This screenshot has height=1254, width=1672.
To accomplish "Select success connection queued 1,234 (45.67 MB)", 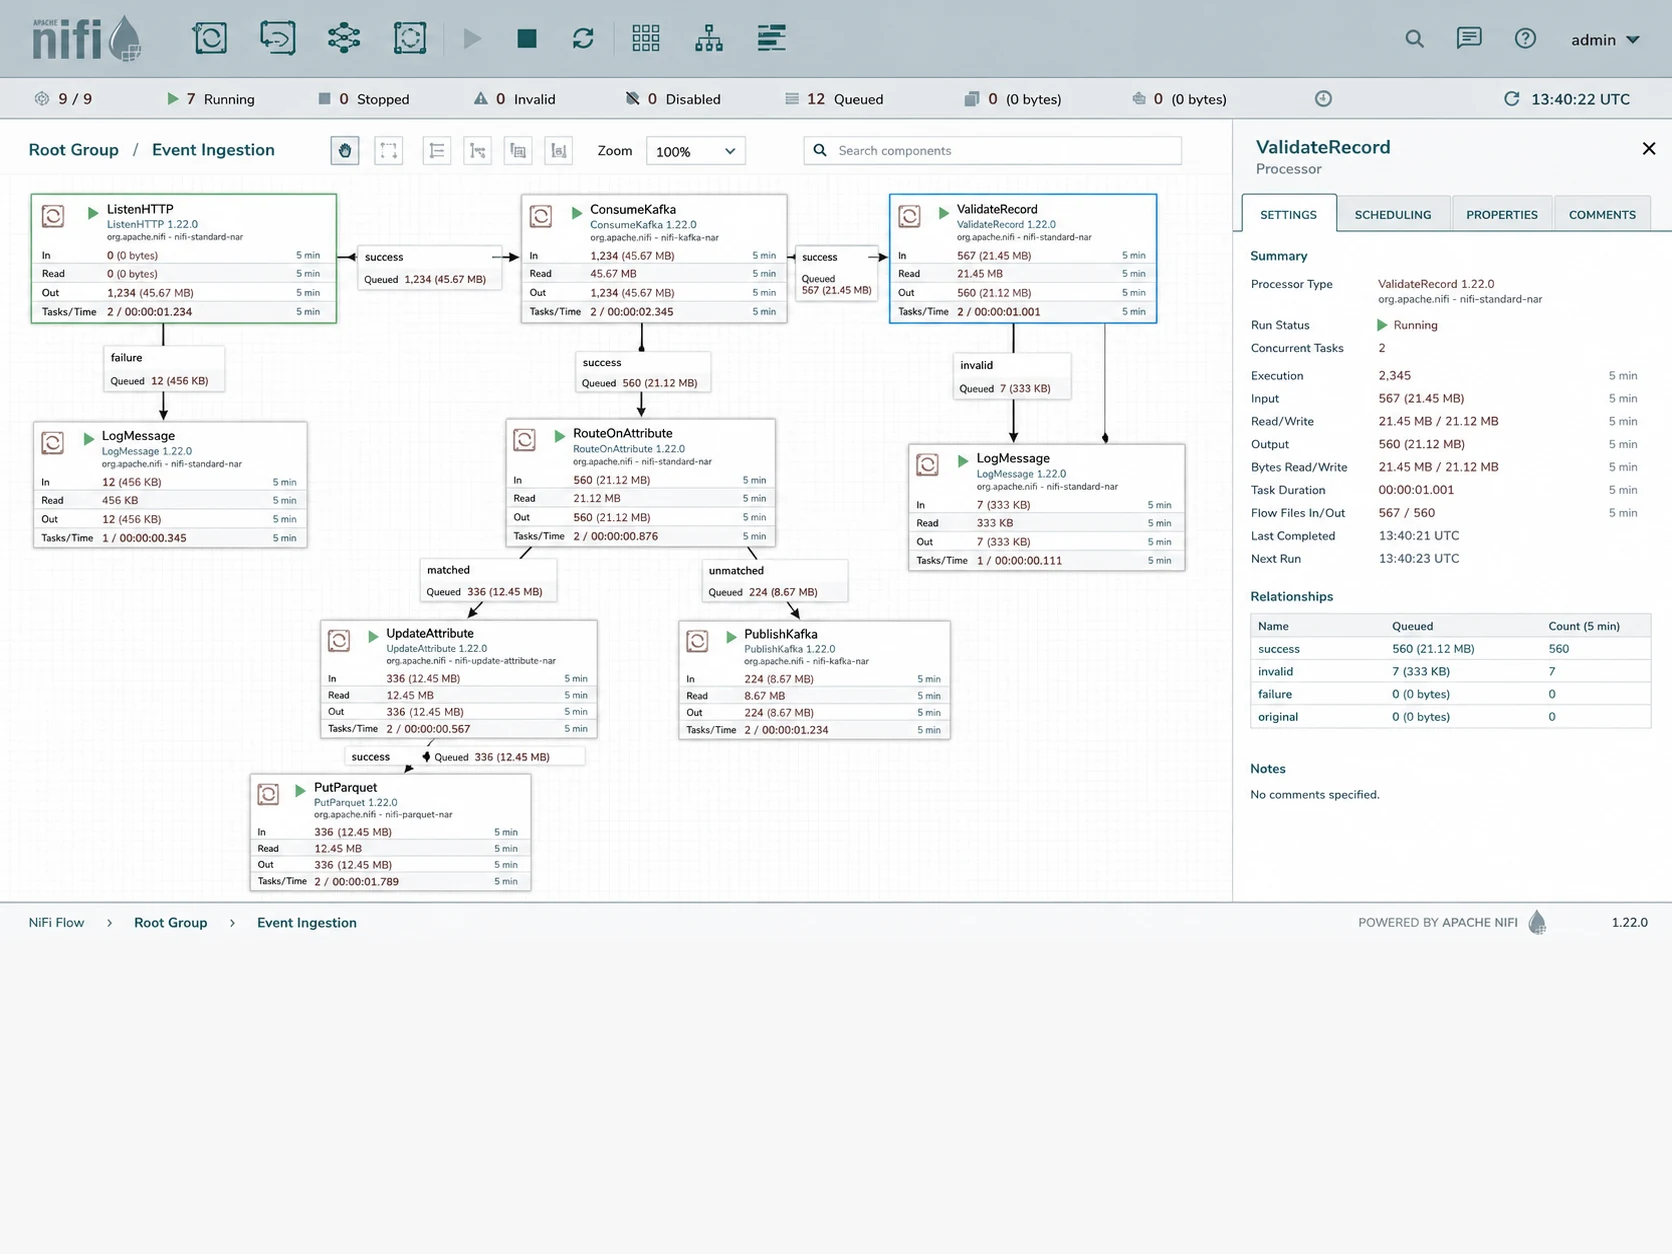I will 430,268.
